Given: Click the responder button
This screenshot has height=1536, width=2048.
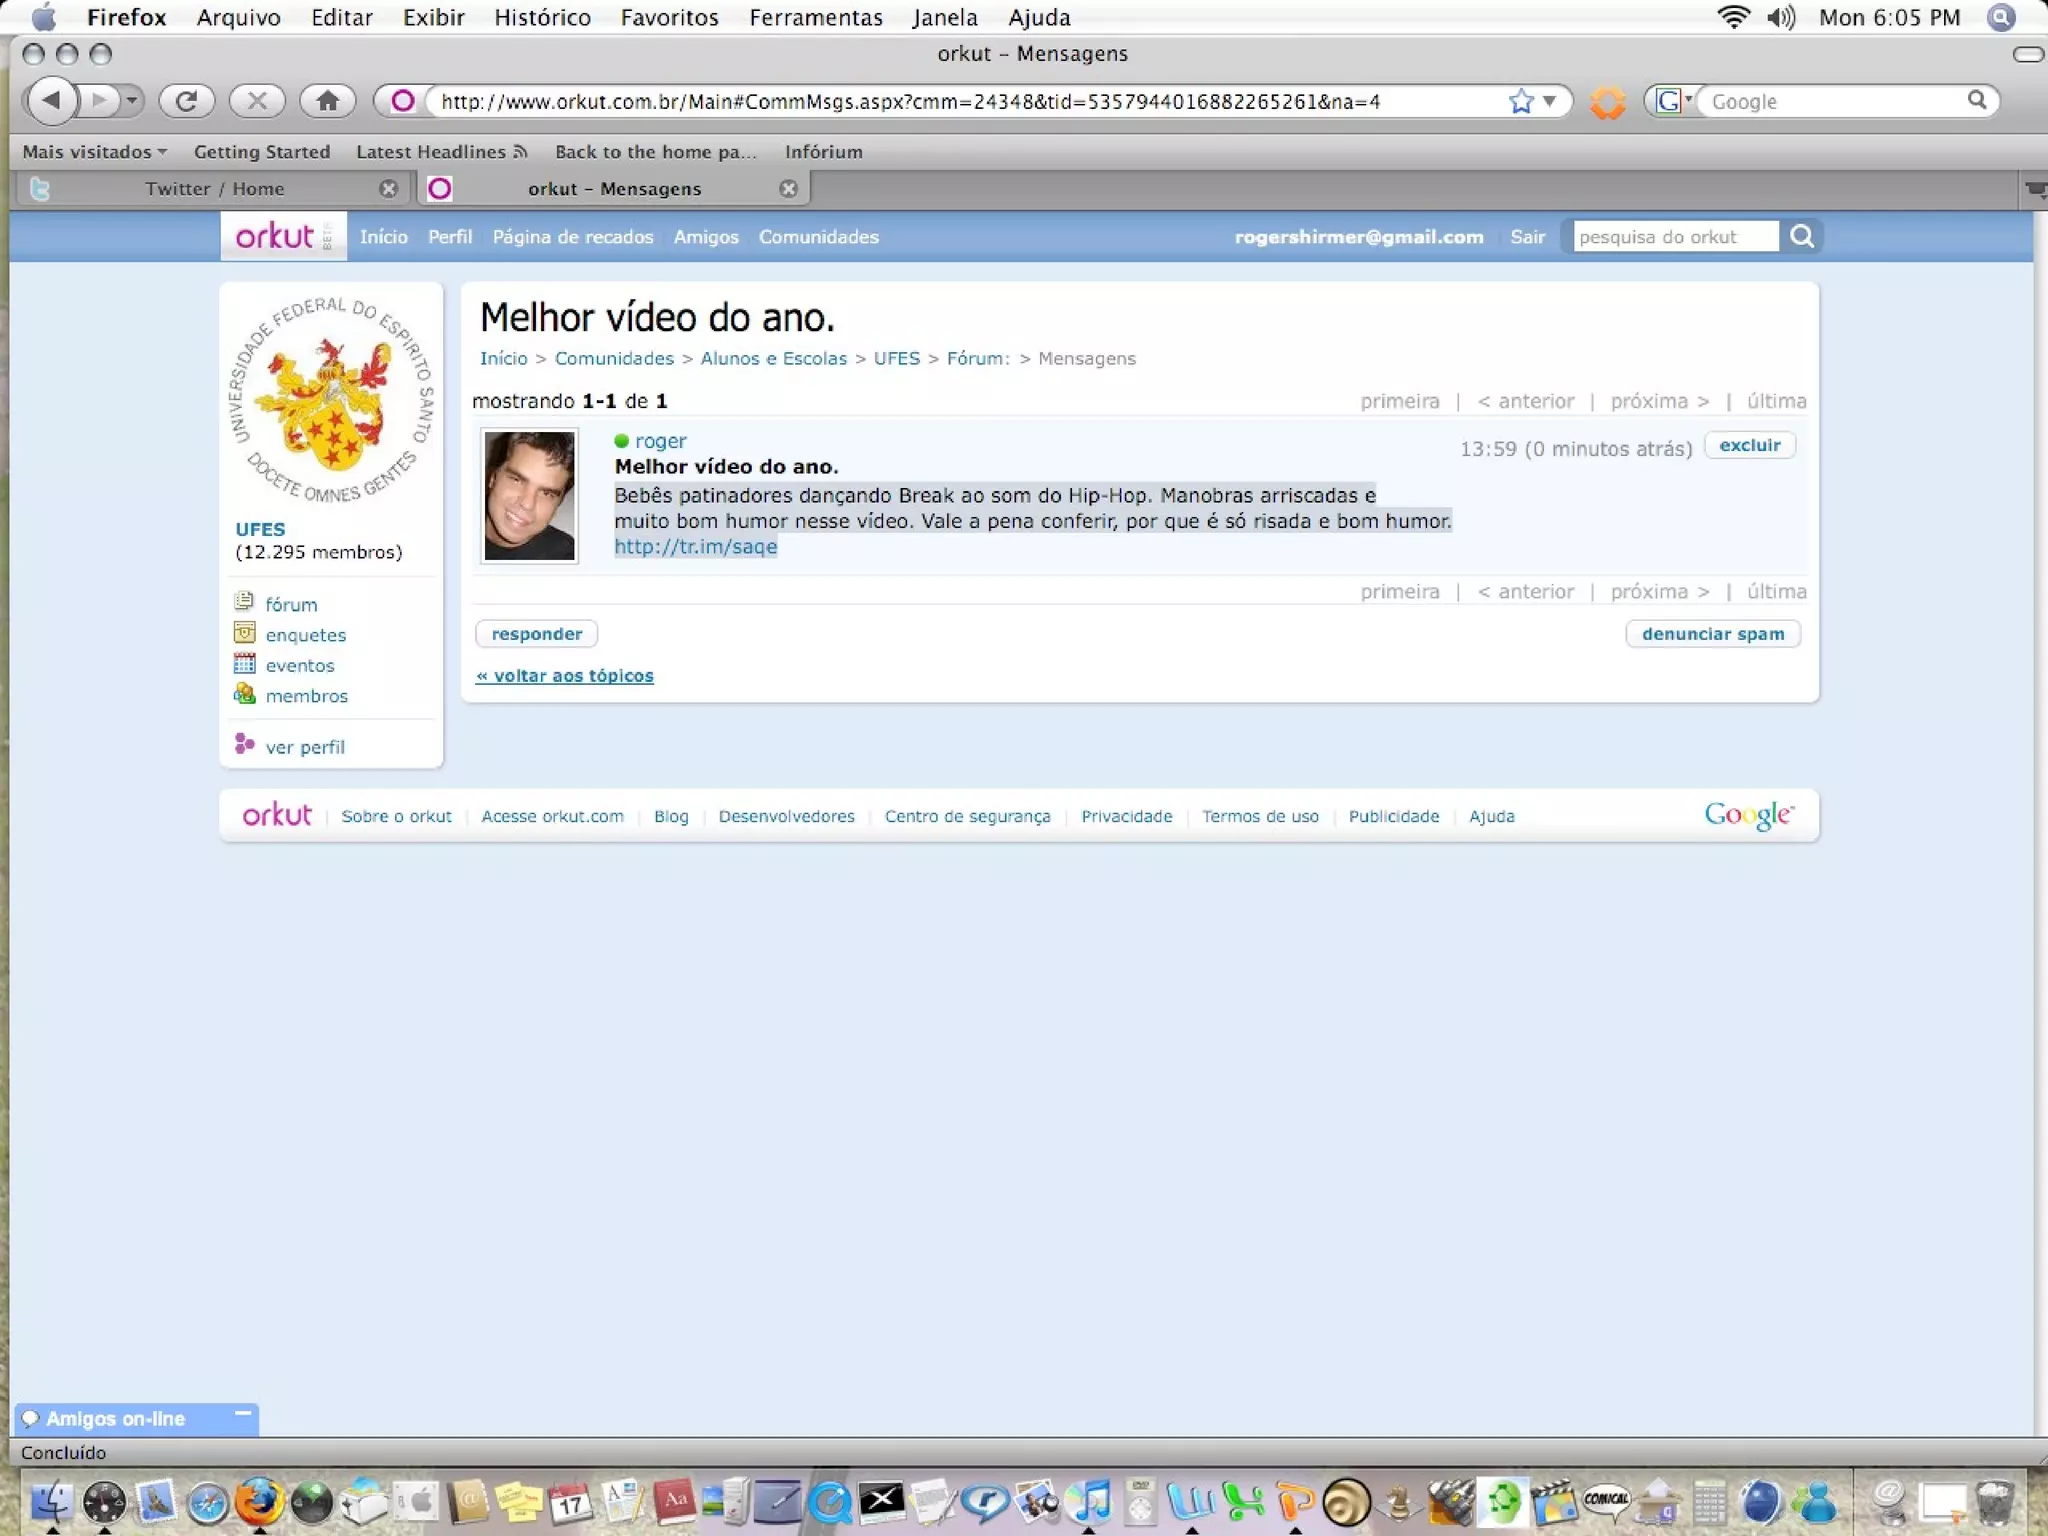Looking at the screenshot, I should click(536, 634).
